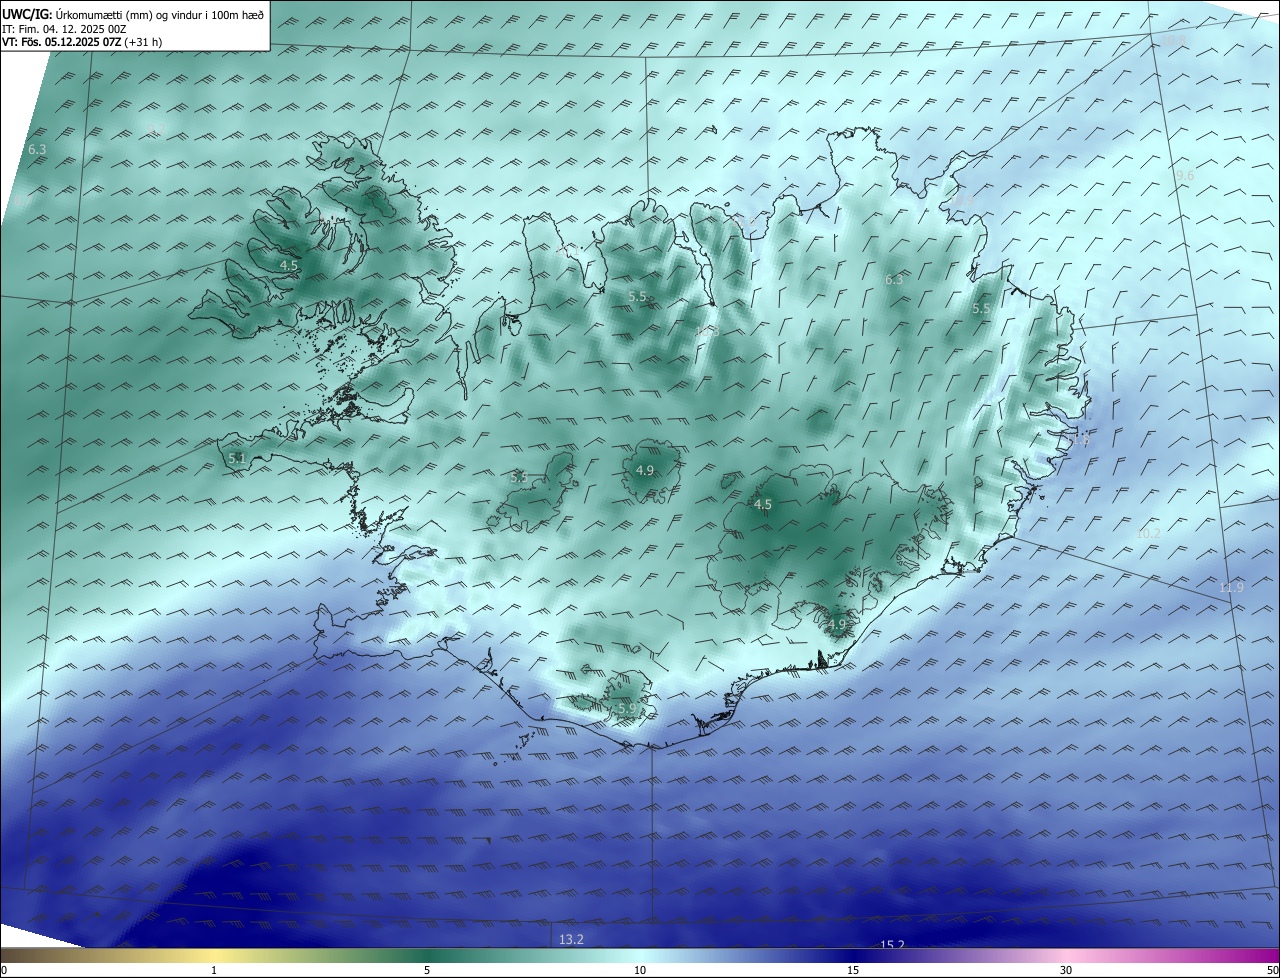Select the initial time line "IT: Fim. 04. 12. 2025 00Z"

click(x=64, y=28)
